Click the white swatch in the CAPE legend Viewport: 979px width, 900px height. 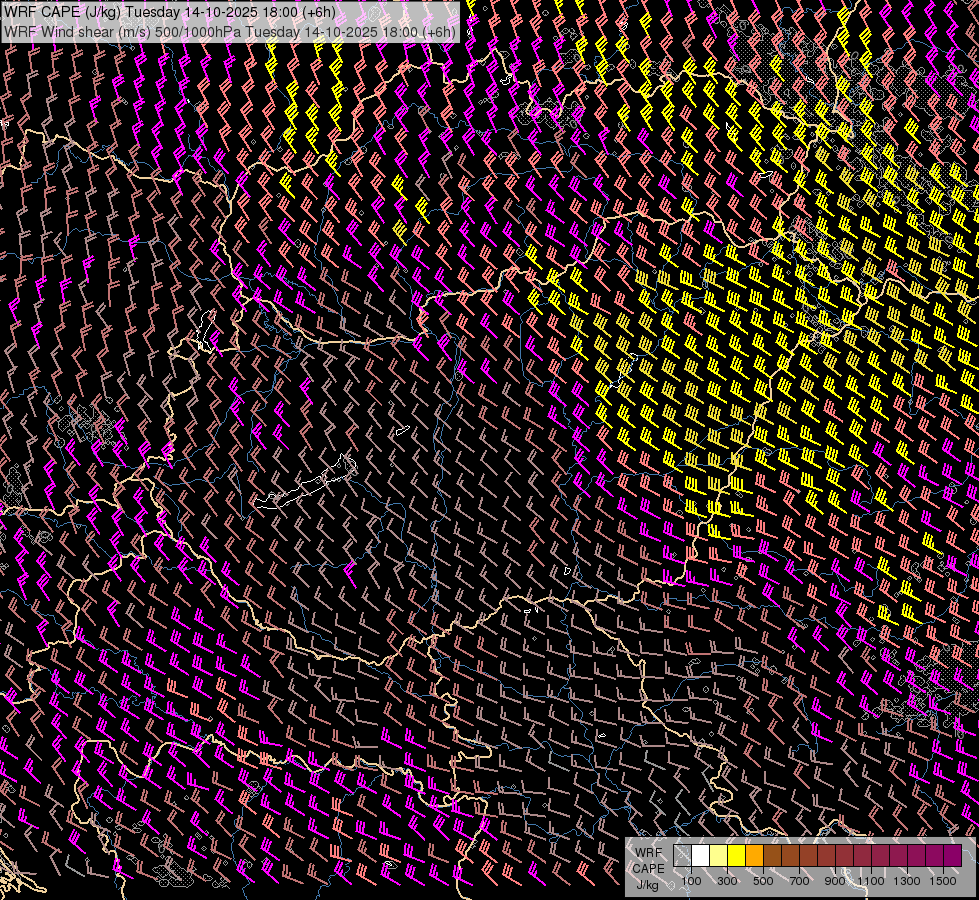[x=701, y=855]
